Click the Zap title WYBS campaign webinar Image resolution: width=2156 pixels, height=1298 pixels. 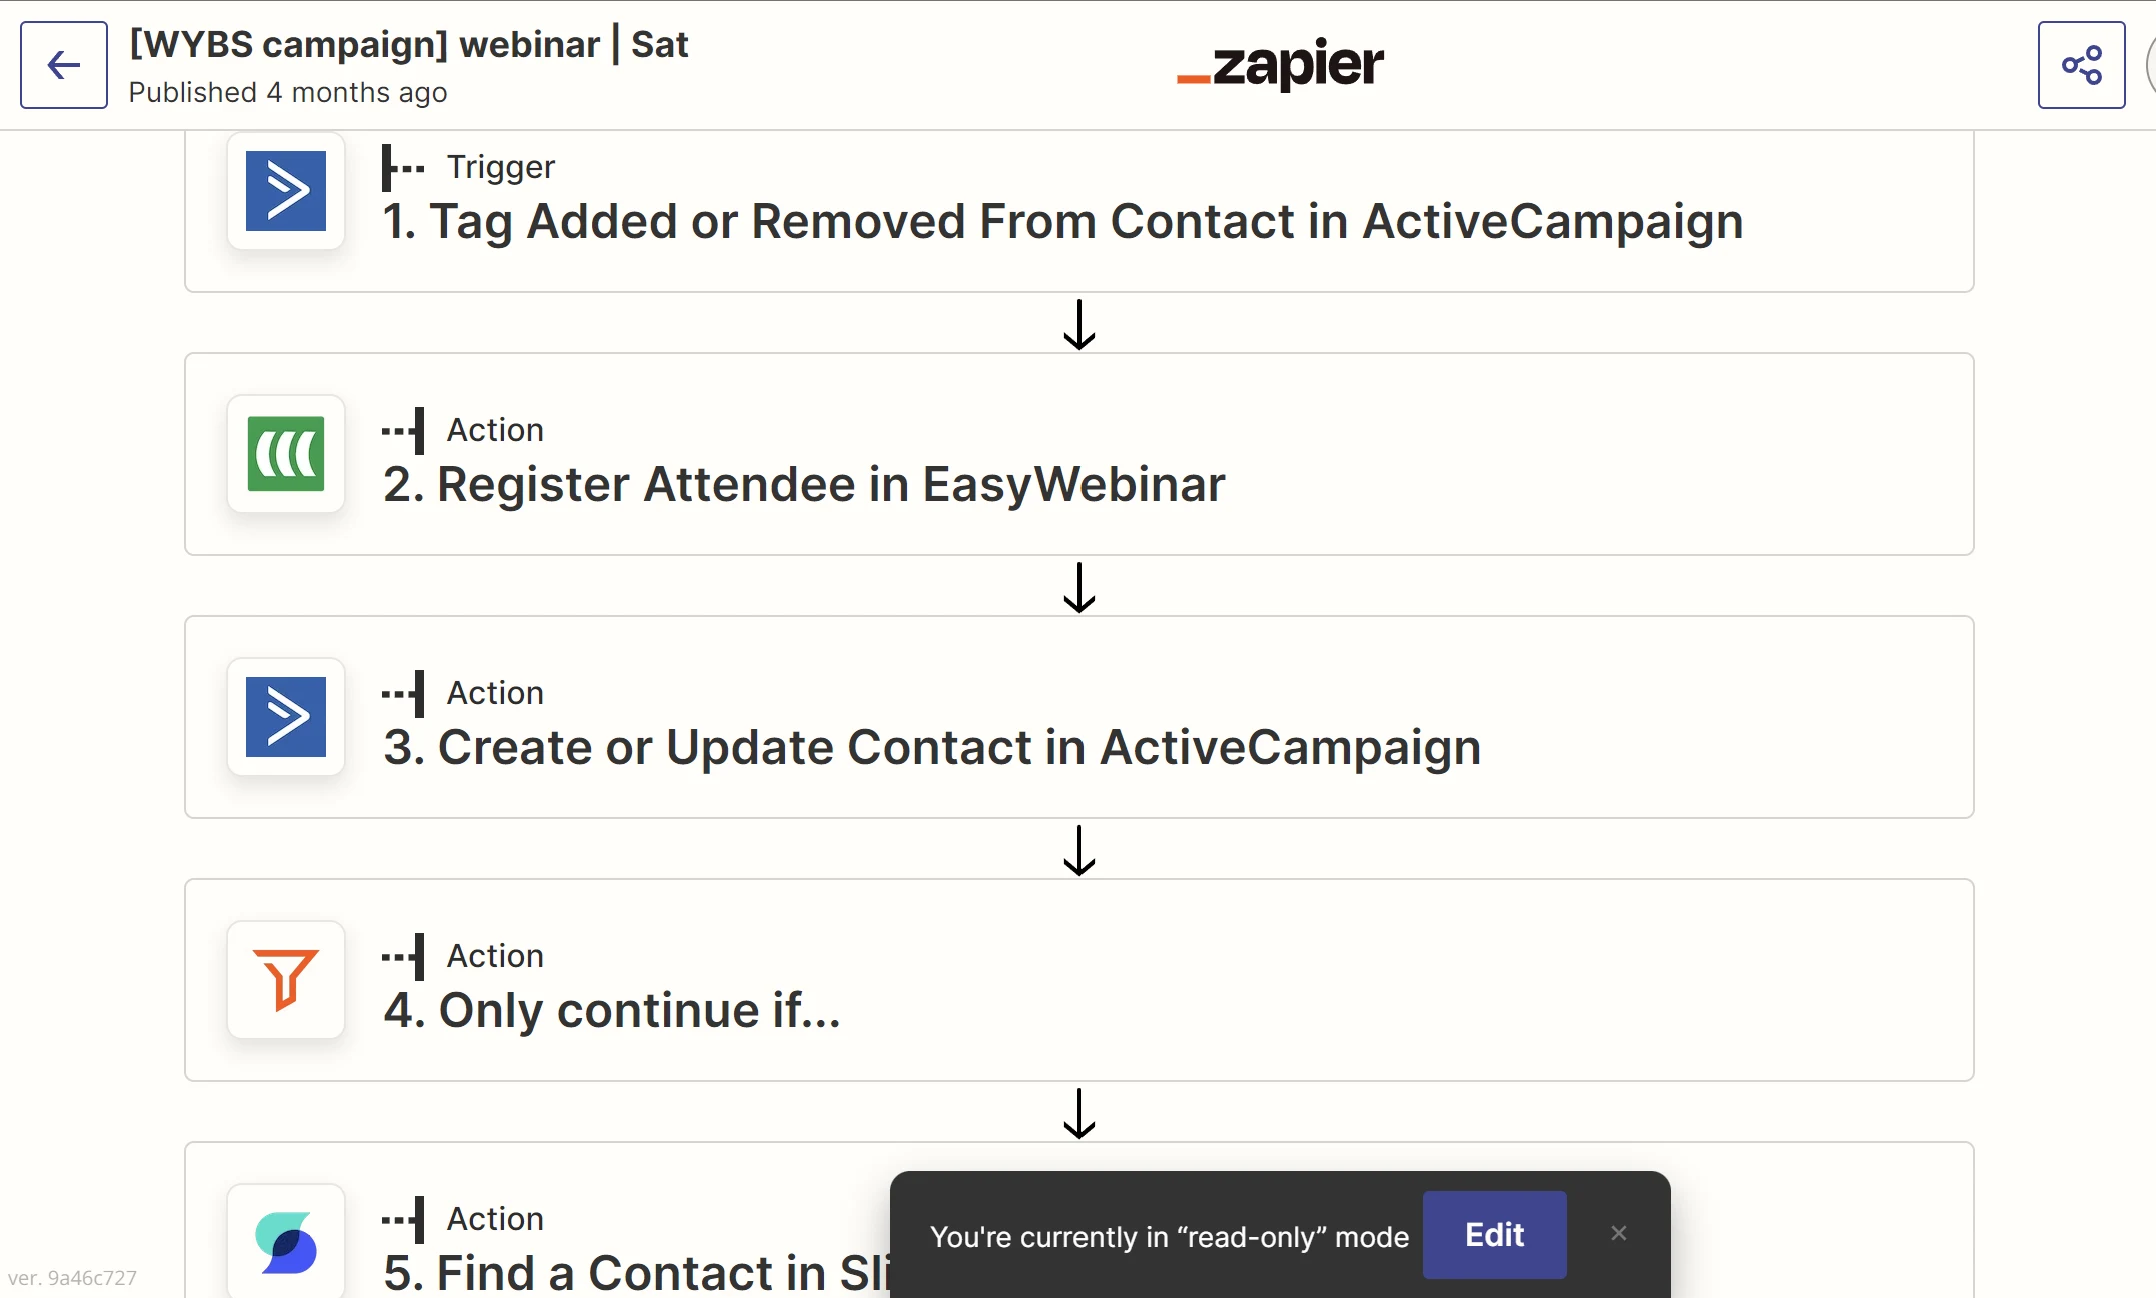coord(409,45)
